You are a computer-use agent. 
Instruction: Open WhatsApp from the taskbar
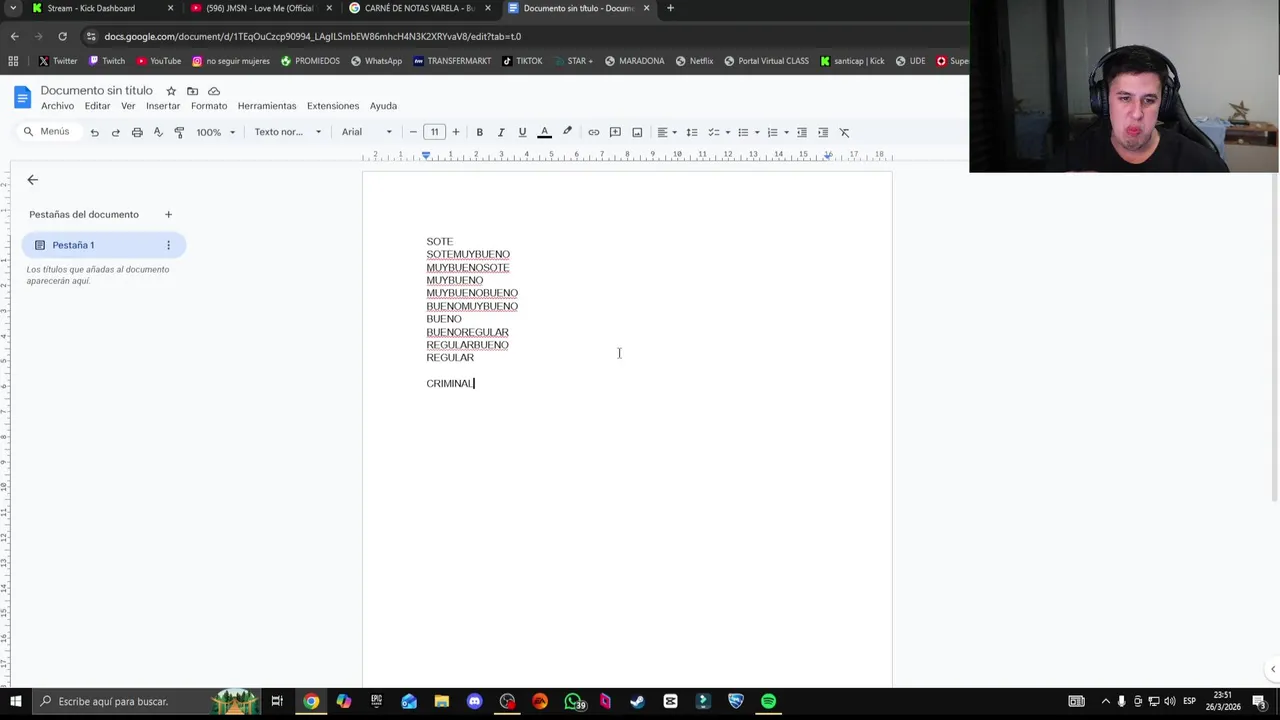pyautogui.click(x=572, y=701)
